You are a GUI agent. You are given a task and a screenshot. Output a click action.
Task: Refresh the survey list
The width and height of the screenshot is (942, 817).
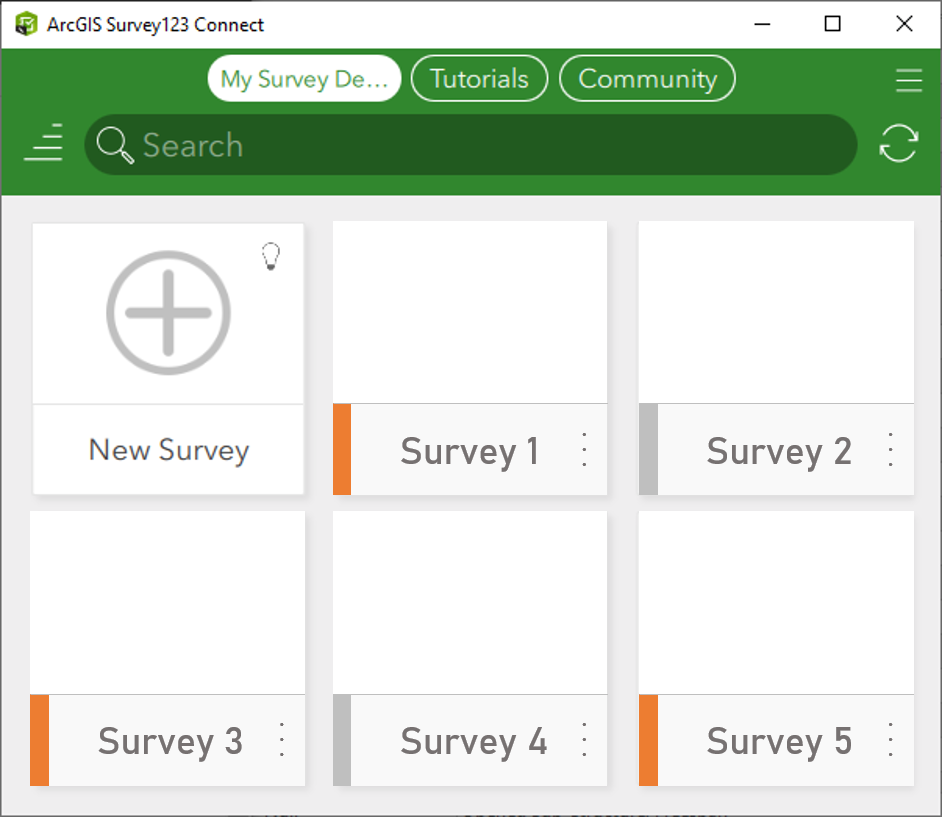(x=898, y=144)
